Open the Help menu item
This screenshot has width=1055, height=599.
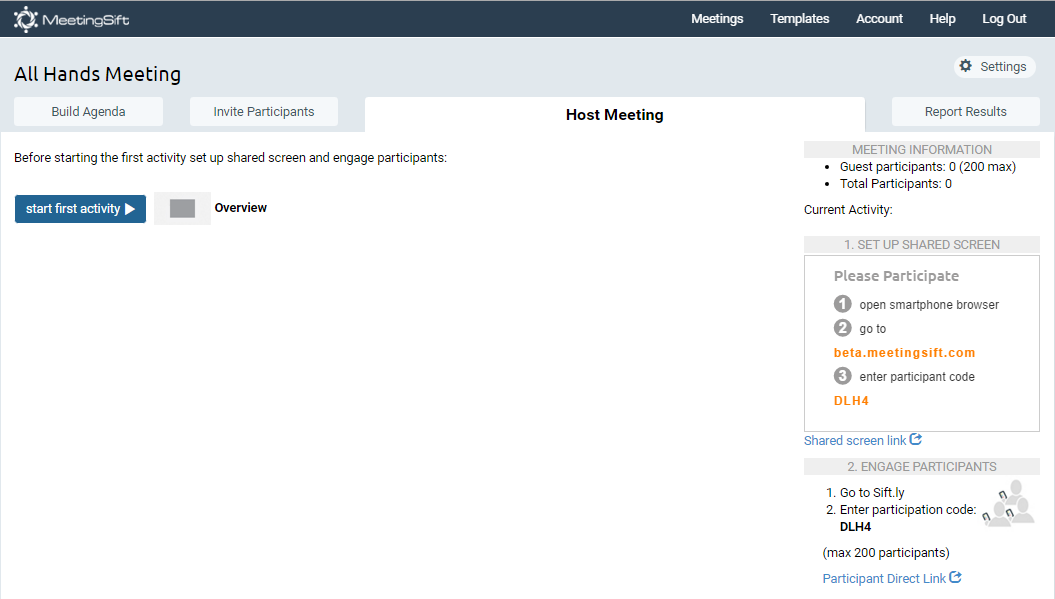942,19
